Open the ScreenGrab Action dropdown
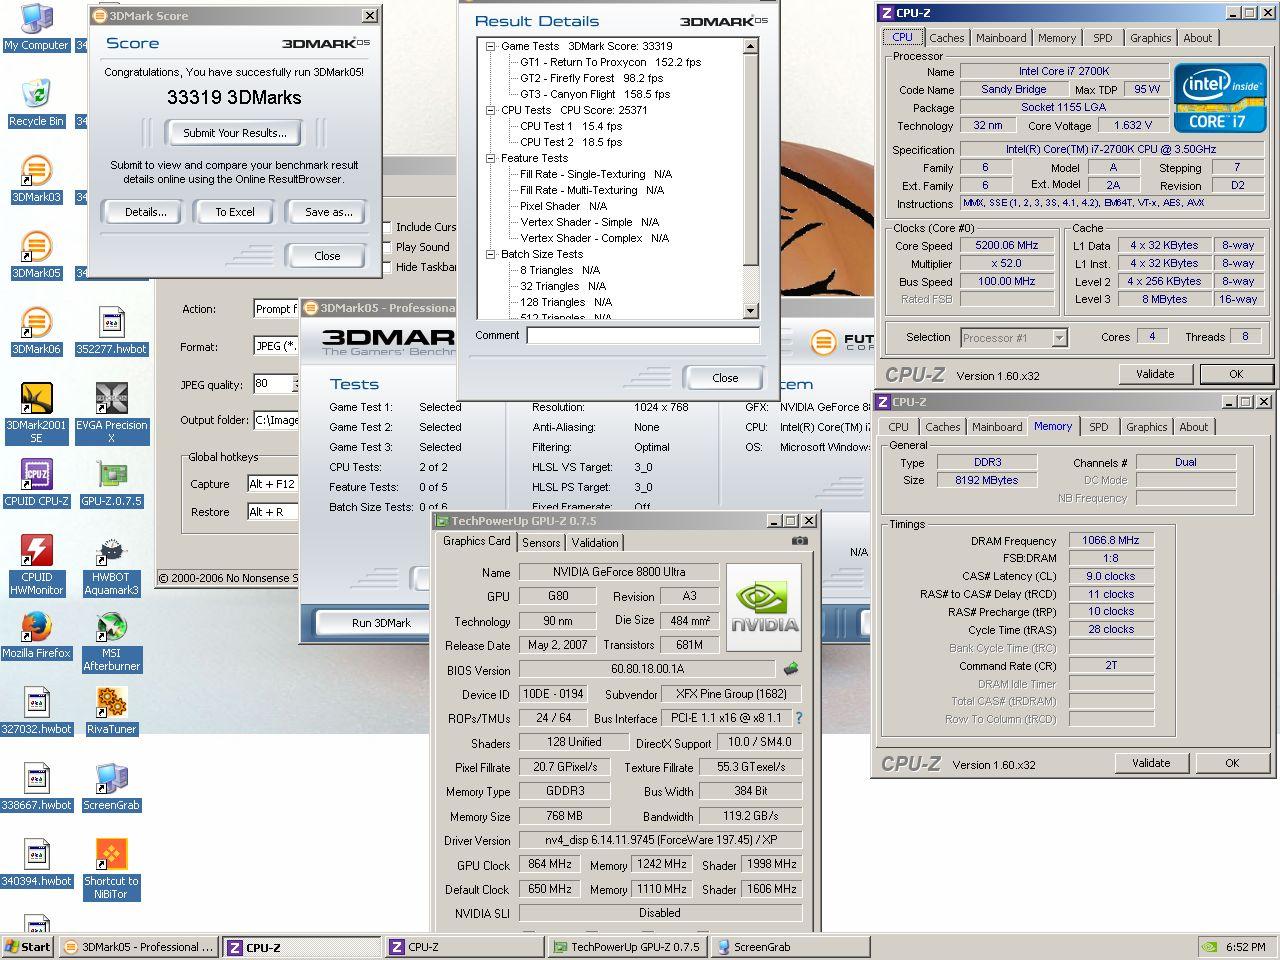Image resolution: width=1280 pixels, height=960 pixels. point(277,309)
